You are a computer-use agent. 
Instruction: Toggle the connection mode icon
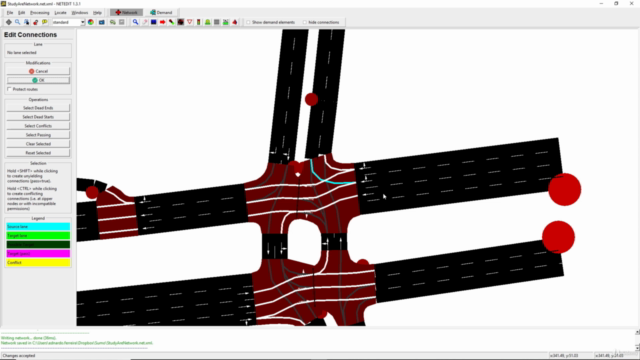[180, 22]
